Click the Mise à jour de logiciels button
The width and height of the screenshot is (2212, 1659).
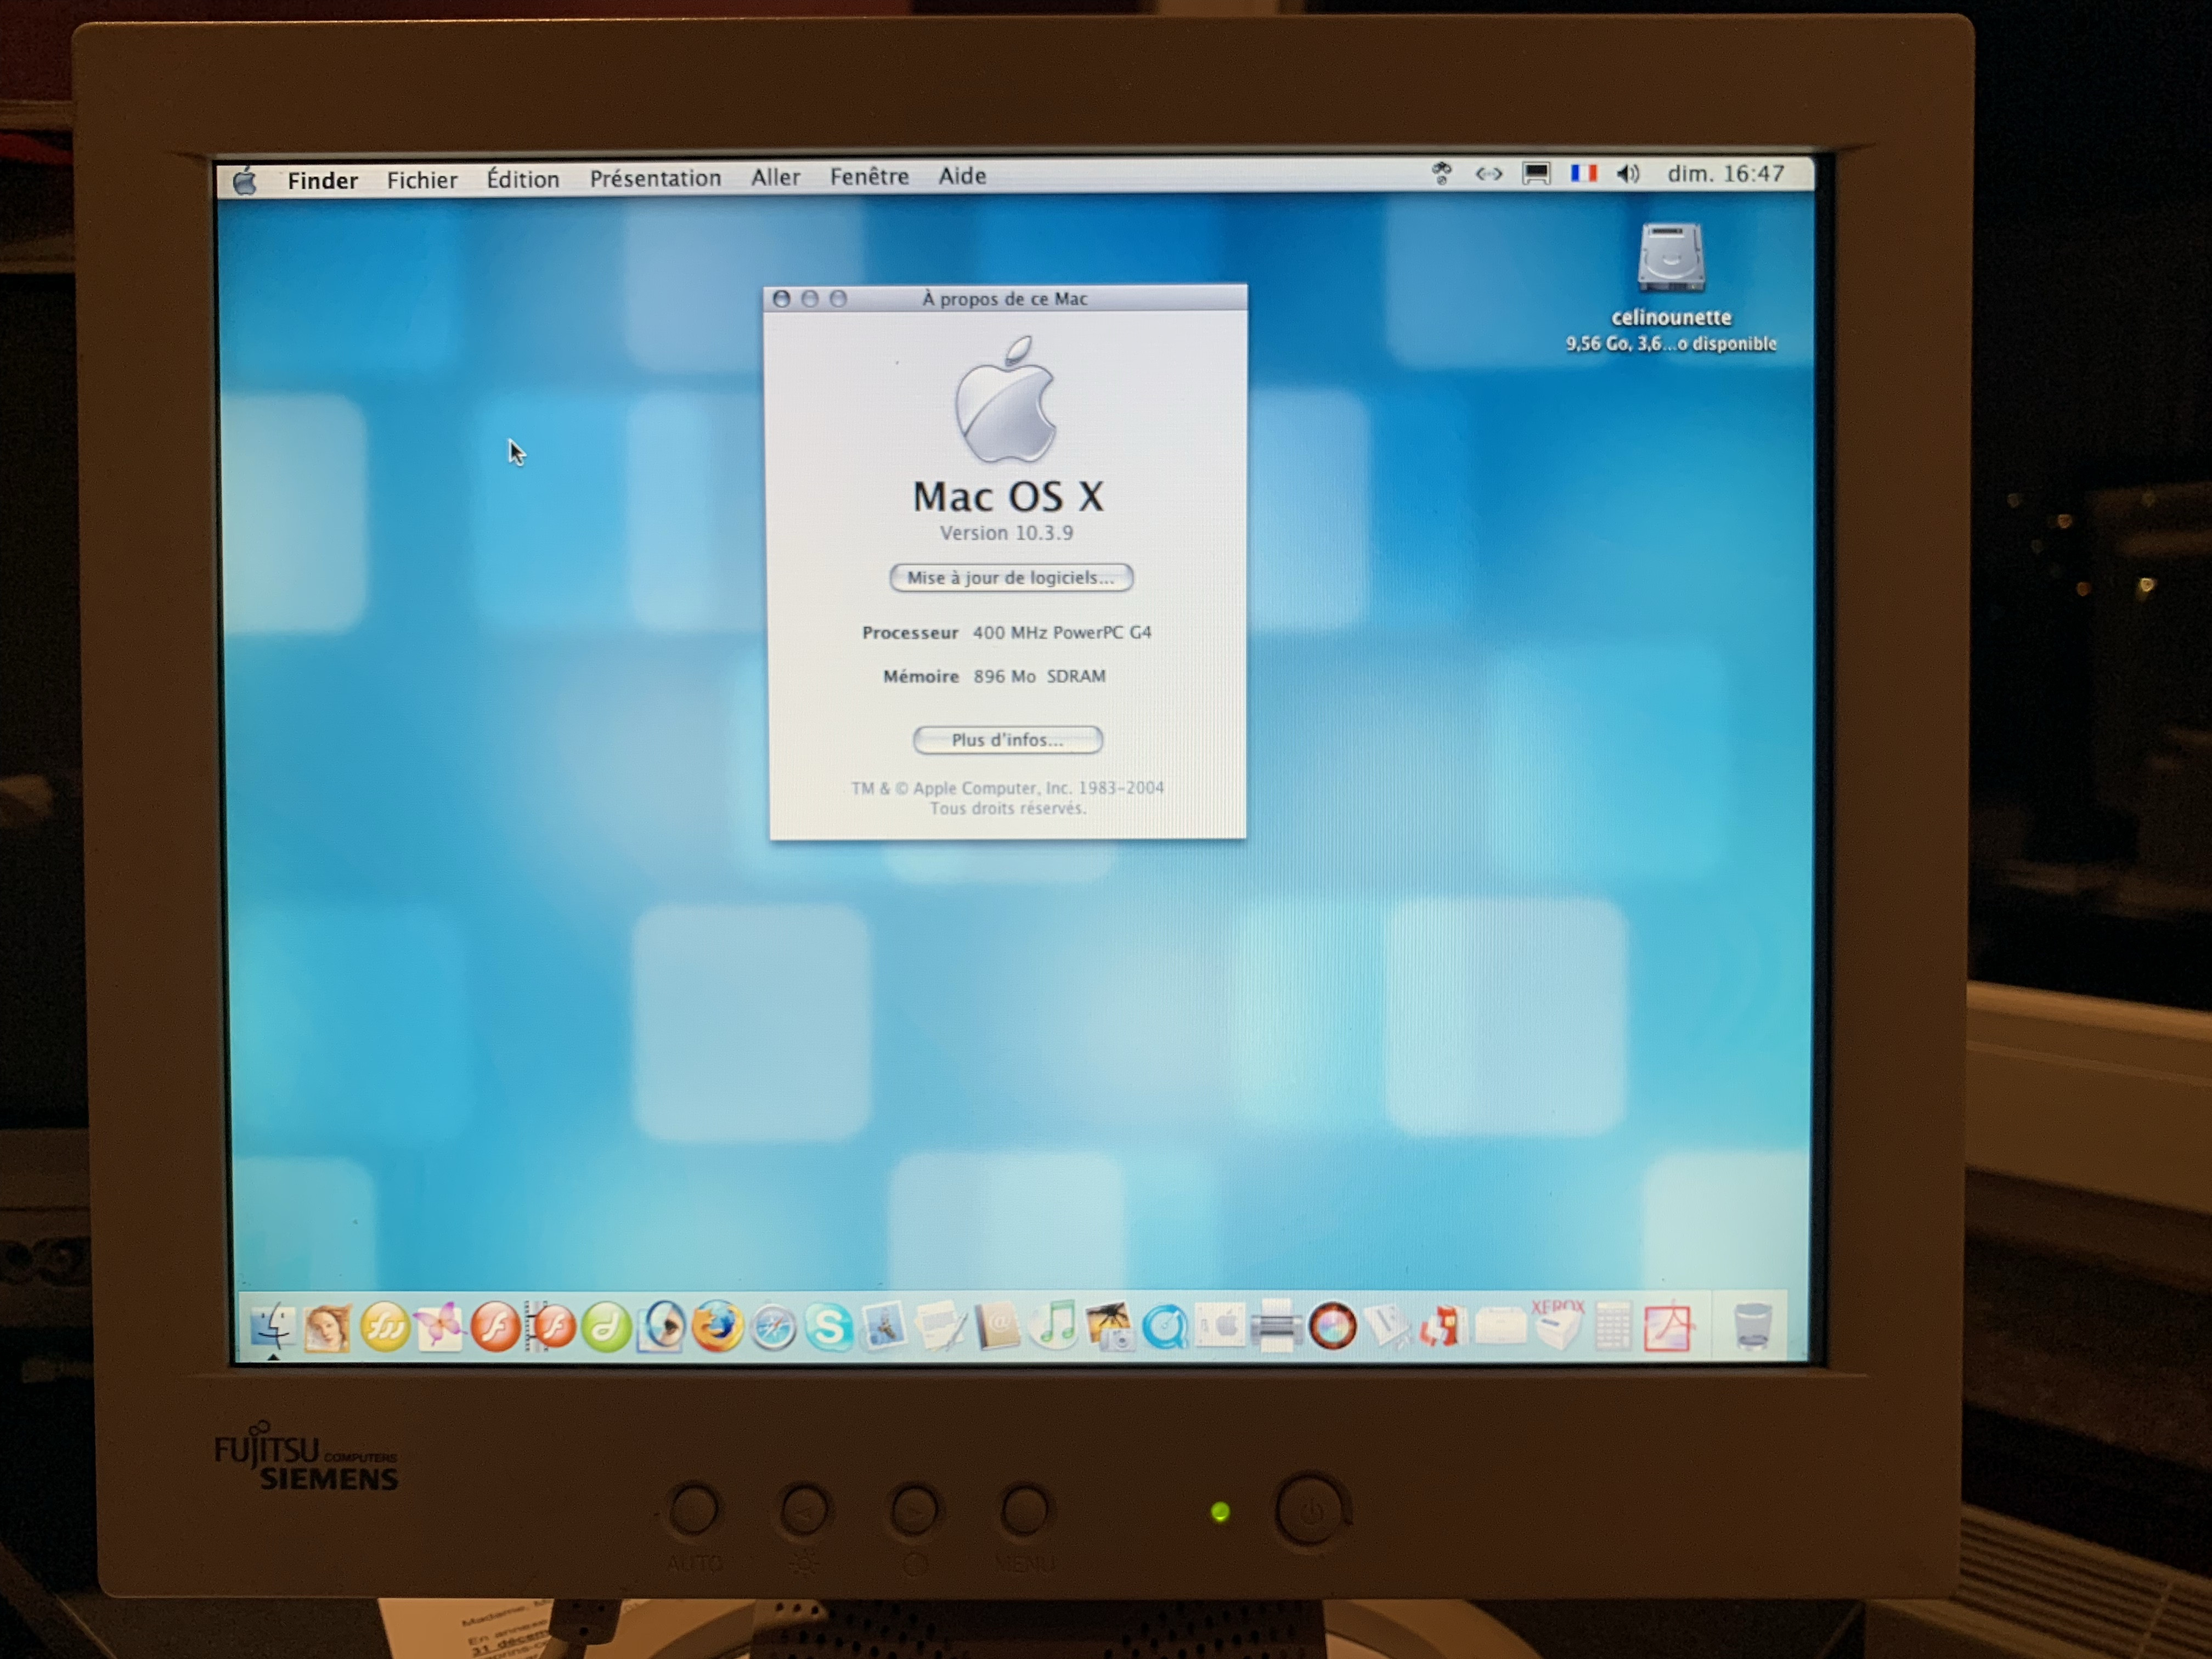click(x=1011, y=577)
